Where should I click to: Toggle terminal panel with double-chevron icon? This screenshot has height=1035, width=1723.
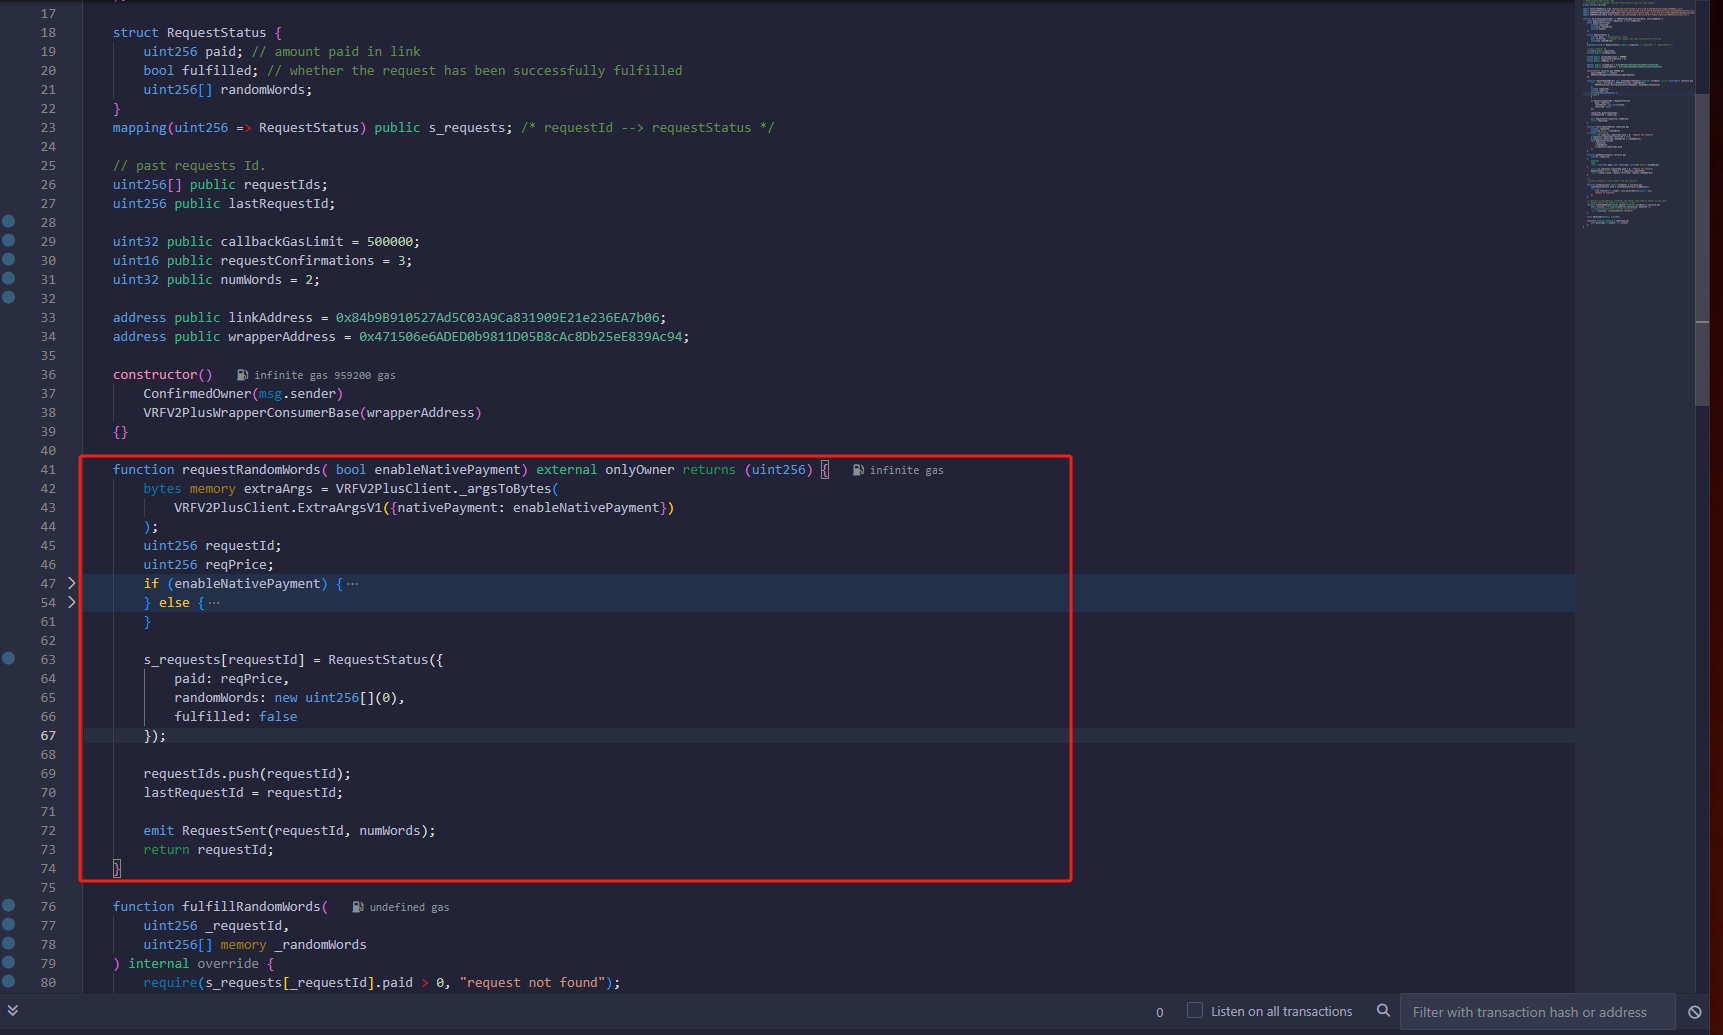[13, 1010]
